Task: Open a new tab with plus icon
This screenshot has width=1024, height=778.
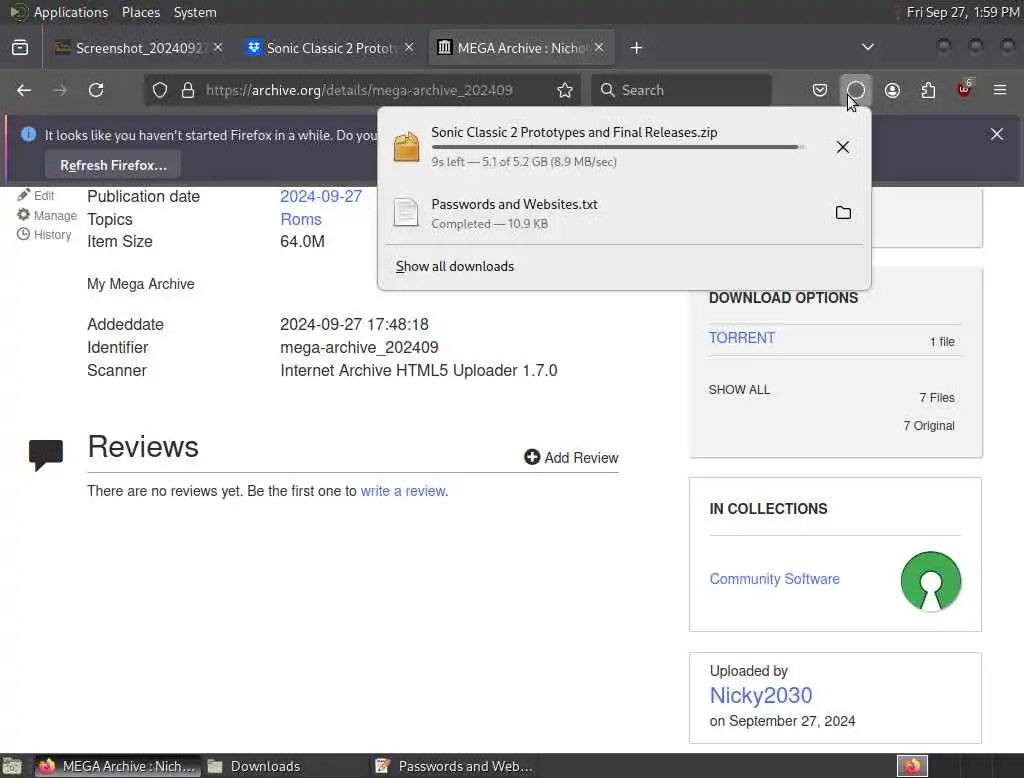Action: click(x=636, y=48)
